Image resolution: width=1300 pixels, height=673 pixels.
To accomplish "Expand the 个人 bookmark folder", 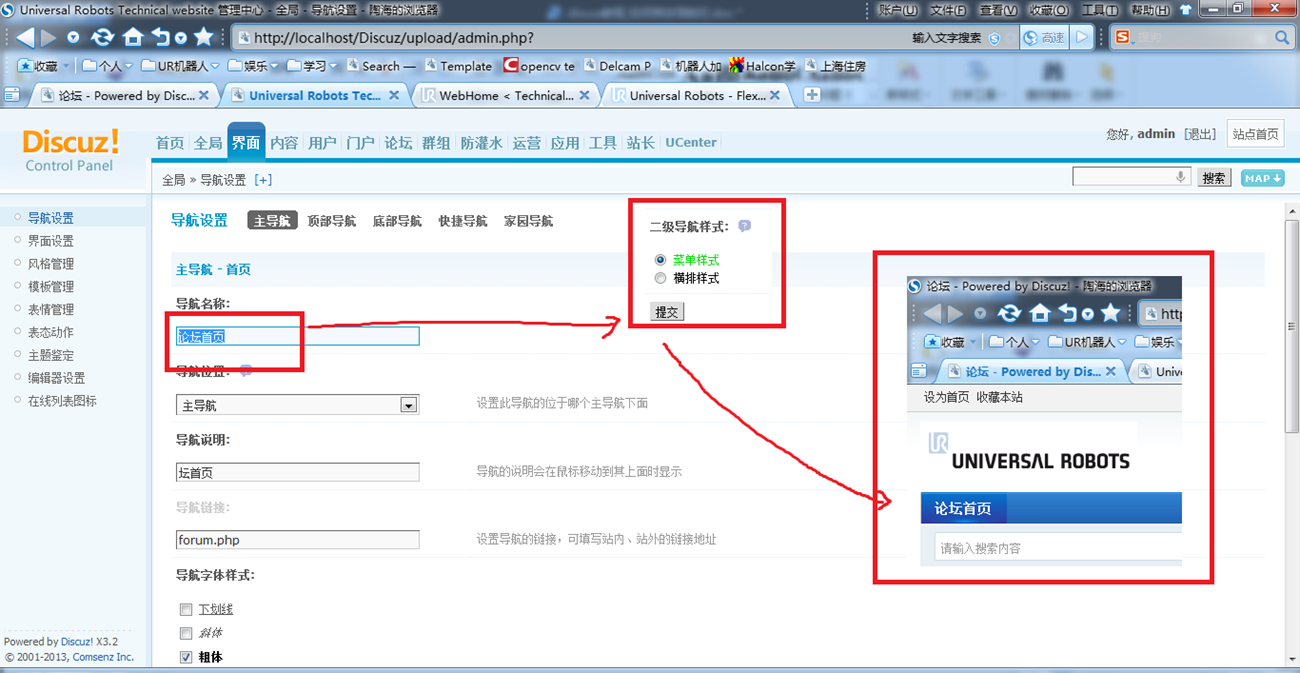I will pyautogui.click(x=127, y=66).
